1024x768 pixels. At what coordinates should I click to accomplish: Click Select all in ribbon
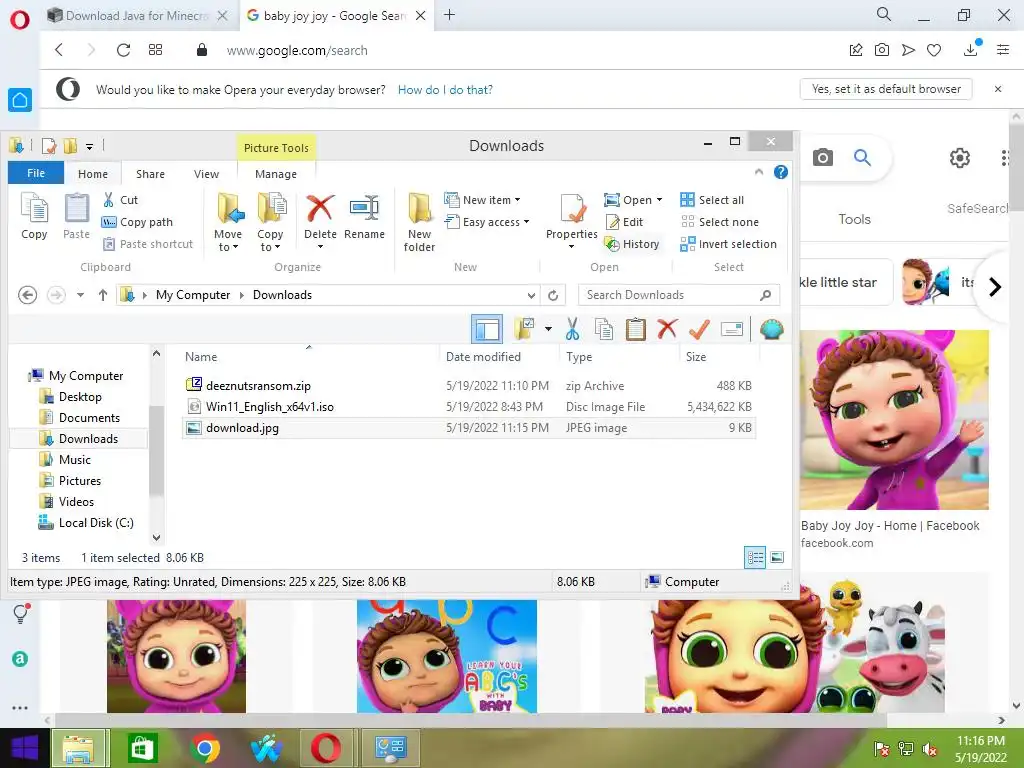(712, 200)
